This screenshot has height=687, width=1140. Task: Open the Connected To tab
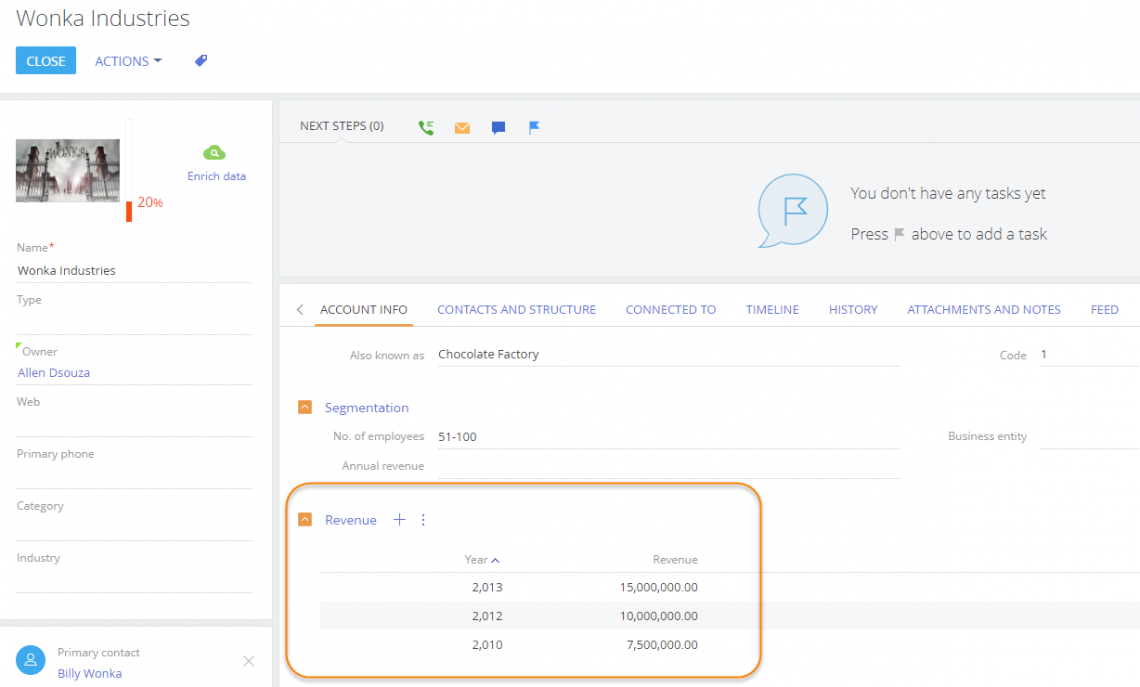coord(671,310)
